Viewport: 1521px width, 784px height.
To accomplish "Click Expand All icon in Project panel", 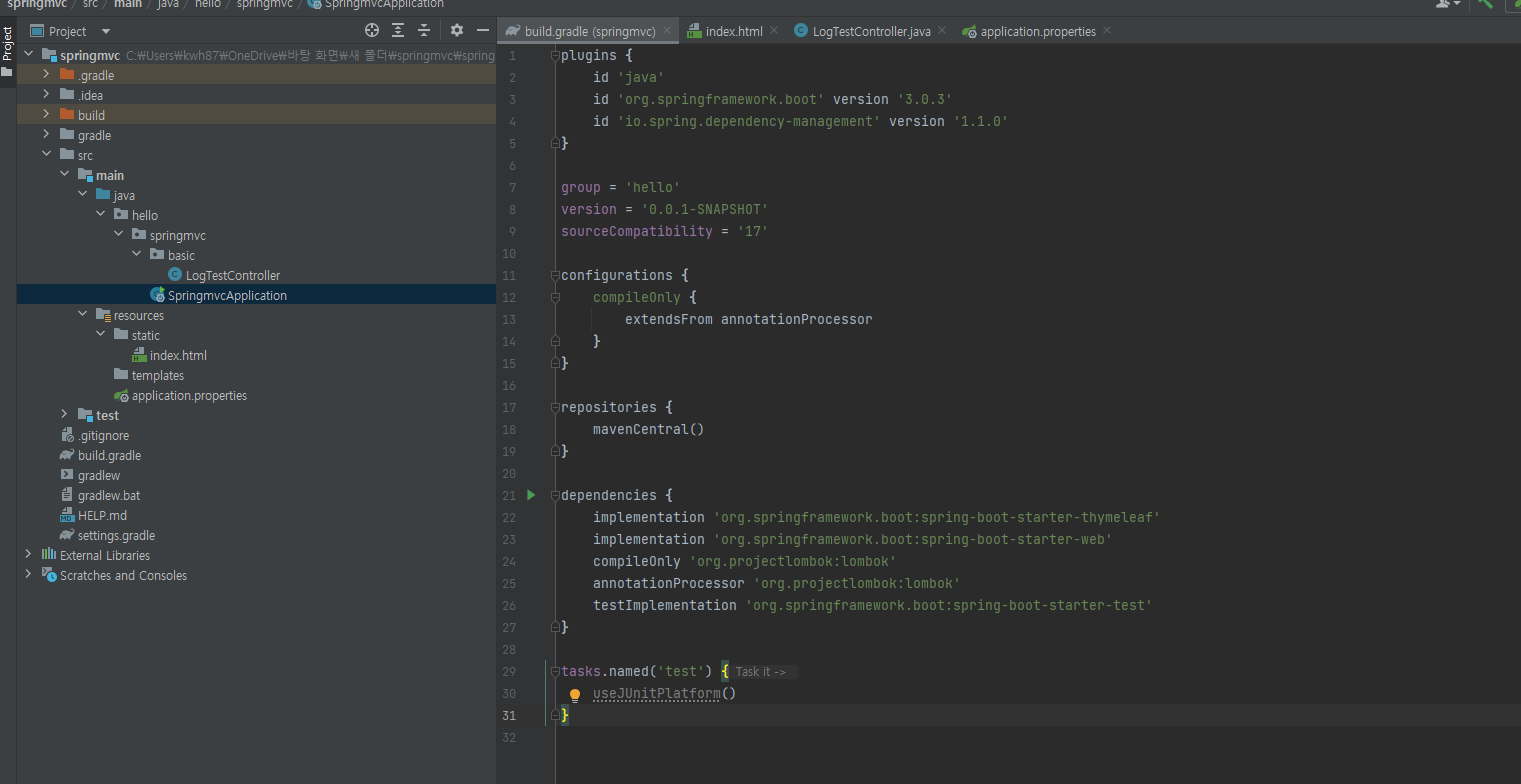I will [x=398, y=31].
